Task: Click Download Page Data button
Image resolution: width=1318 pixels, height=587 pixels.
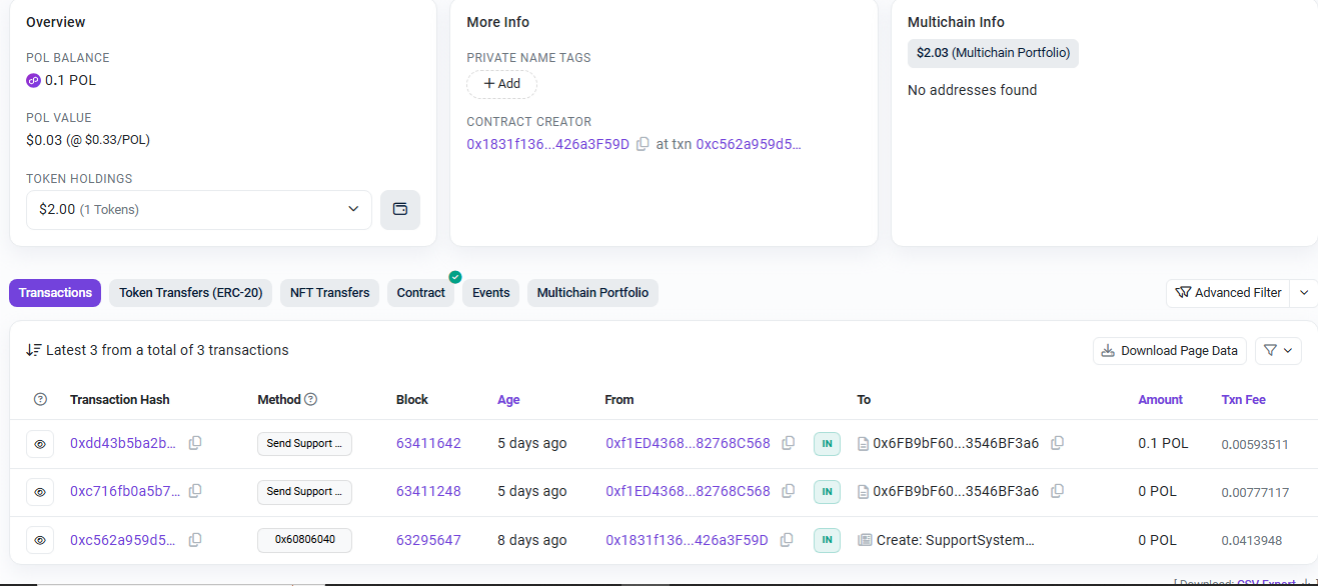Action: [1169, 351]
